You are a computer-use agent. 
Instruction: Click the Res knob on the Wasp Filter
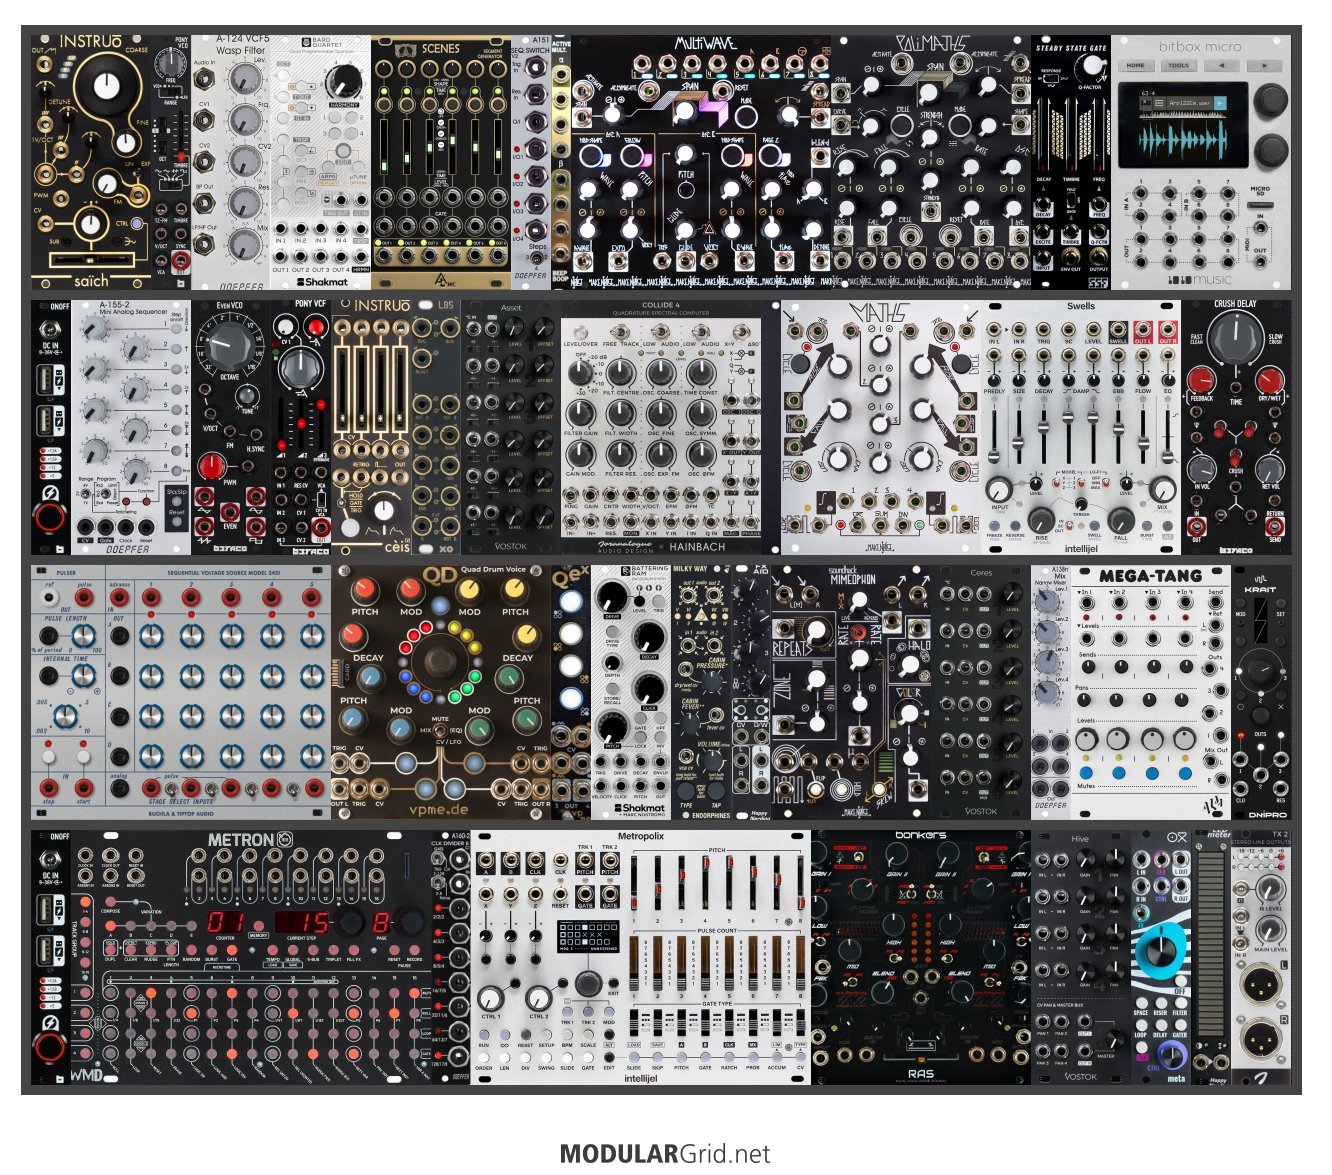click(244, 202)
